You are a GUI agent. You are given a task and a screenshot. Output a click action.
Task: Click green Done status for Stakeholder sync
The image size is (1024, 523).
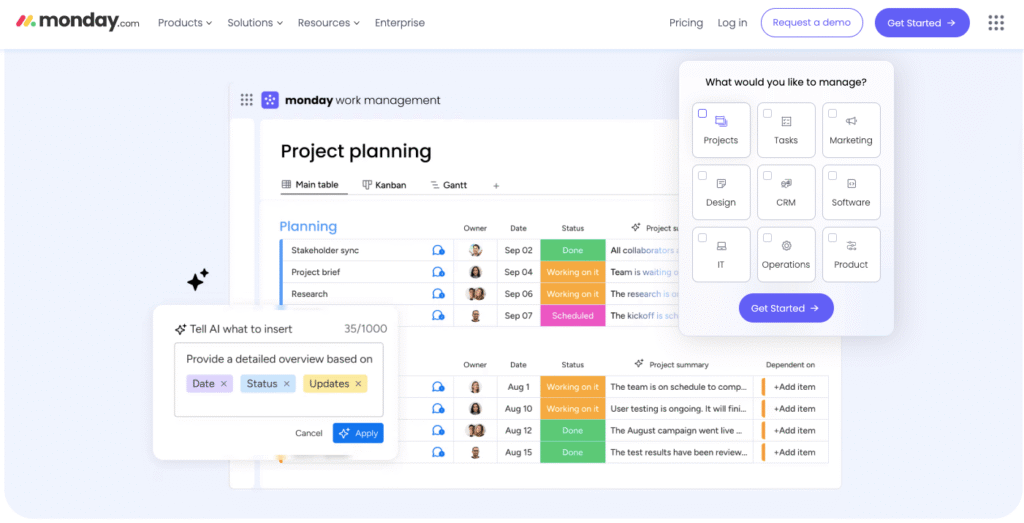click(573, 250)
